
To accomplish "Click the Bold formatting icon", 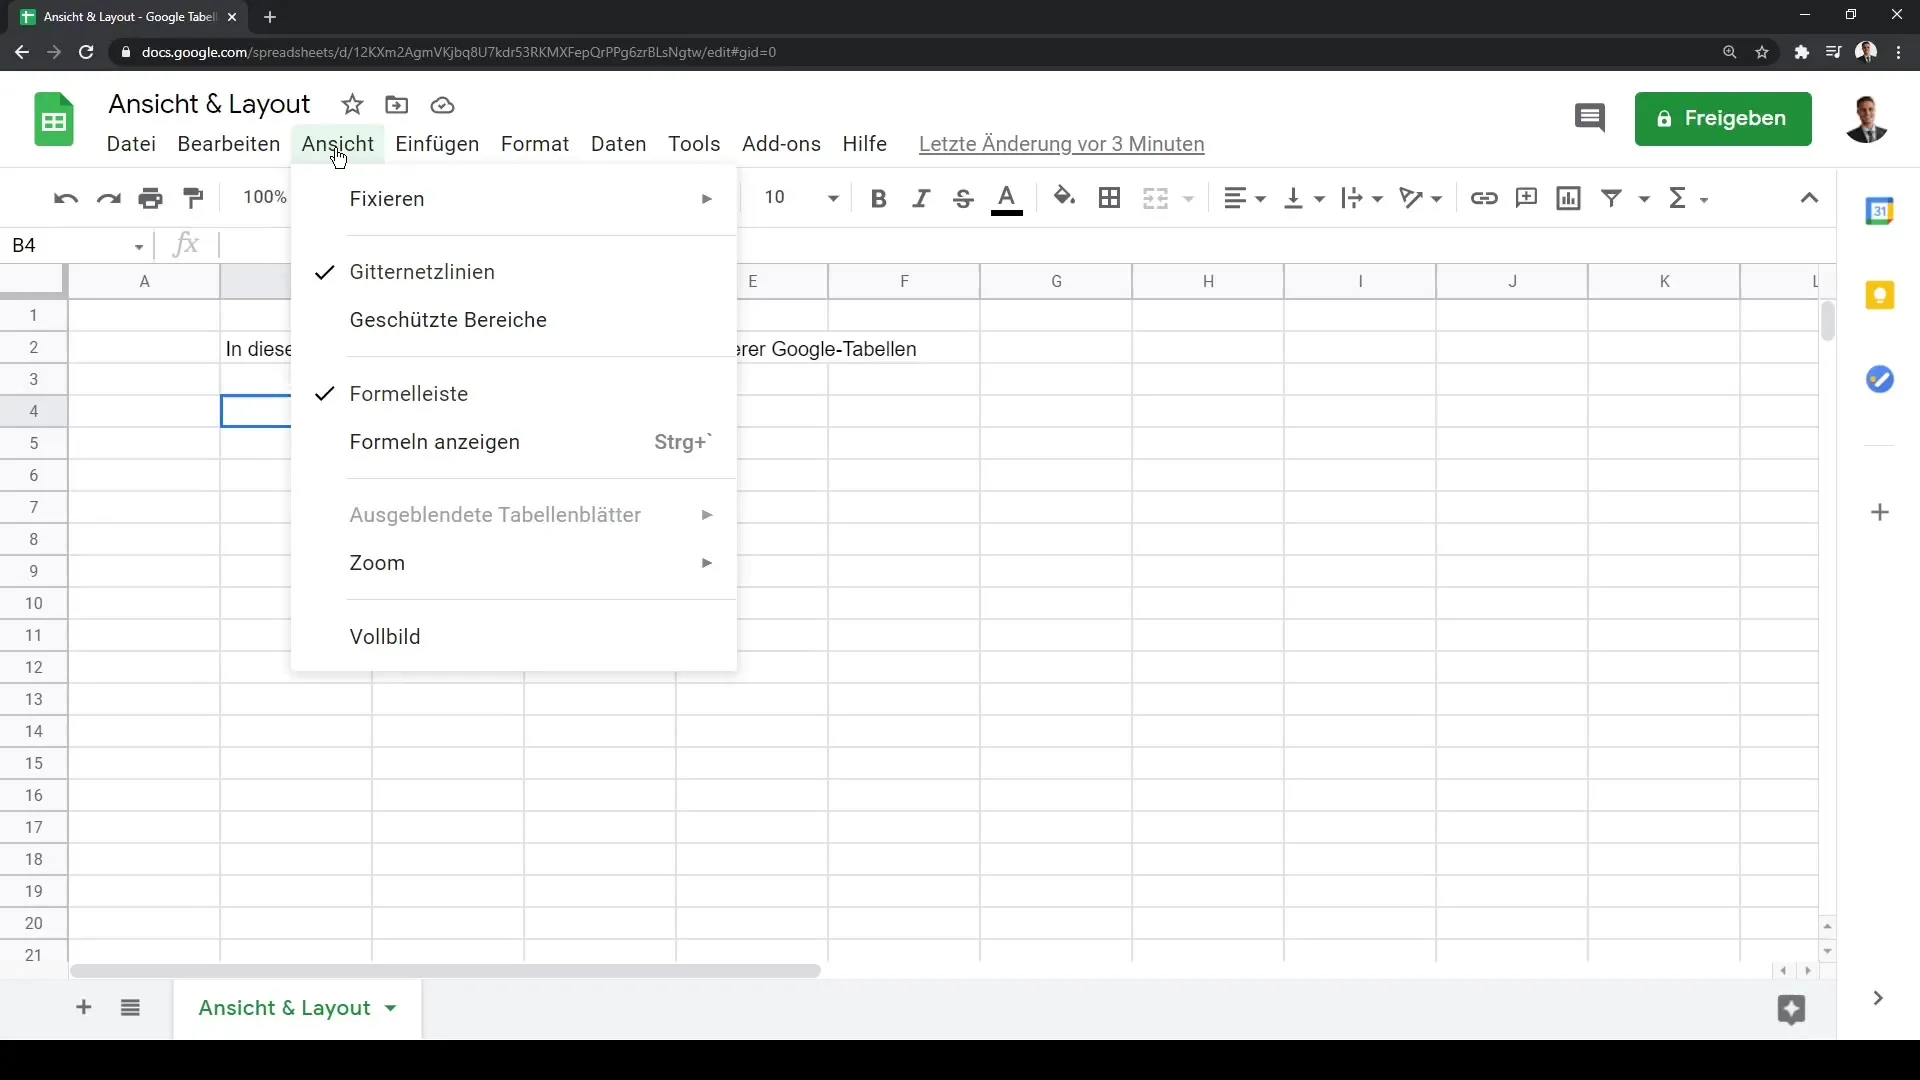I will (877, 198).
